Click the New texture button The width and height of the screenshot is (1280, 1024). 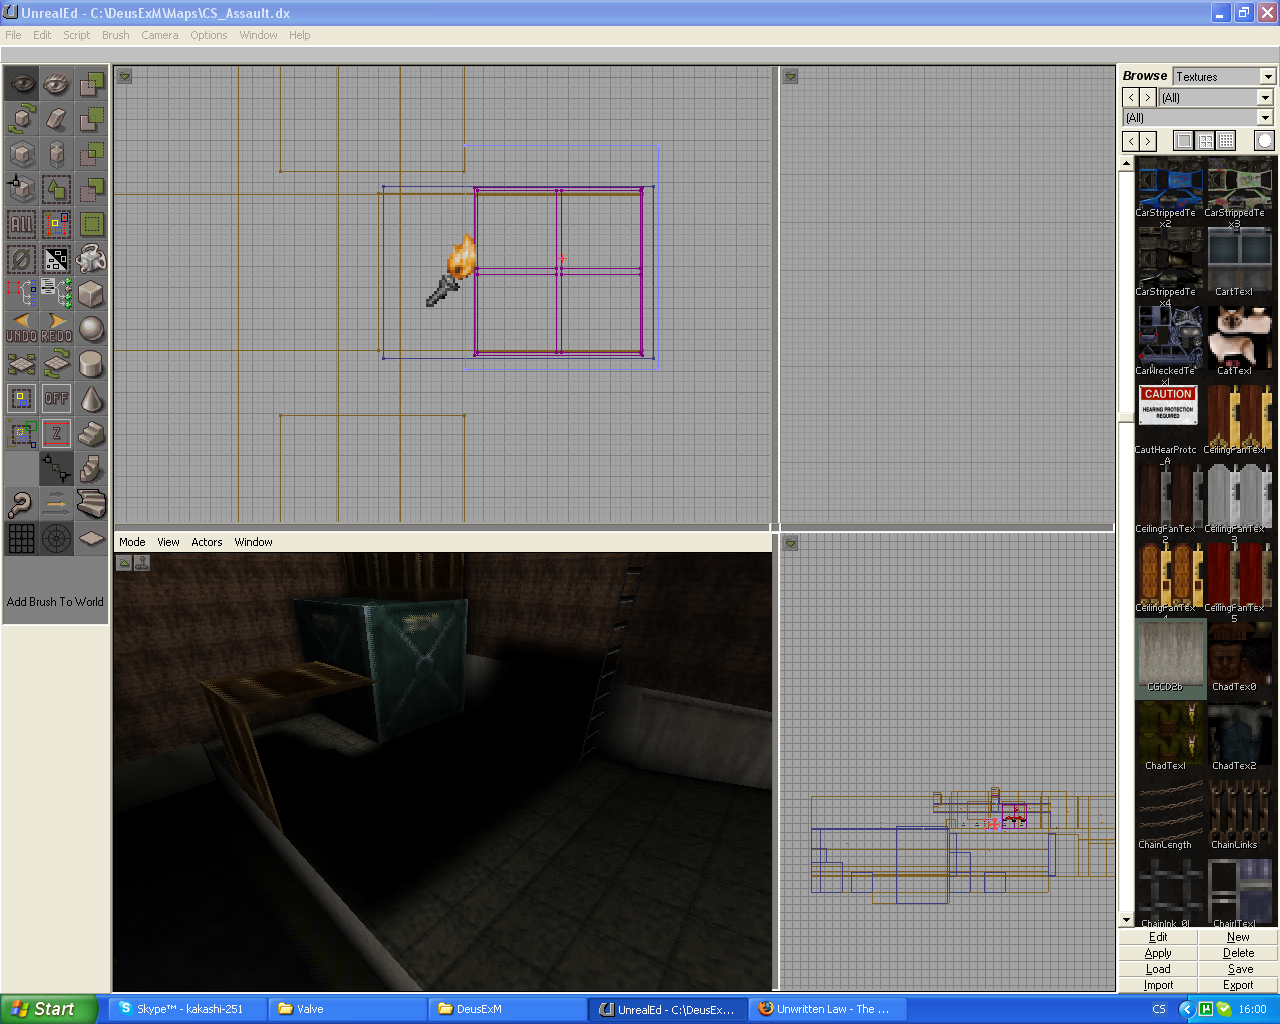[1238, 937]
